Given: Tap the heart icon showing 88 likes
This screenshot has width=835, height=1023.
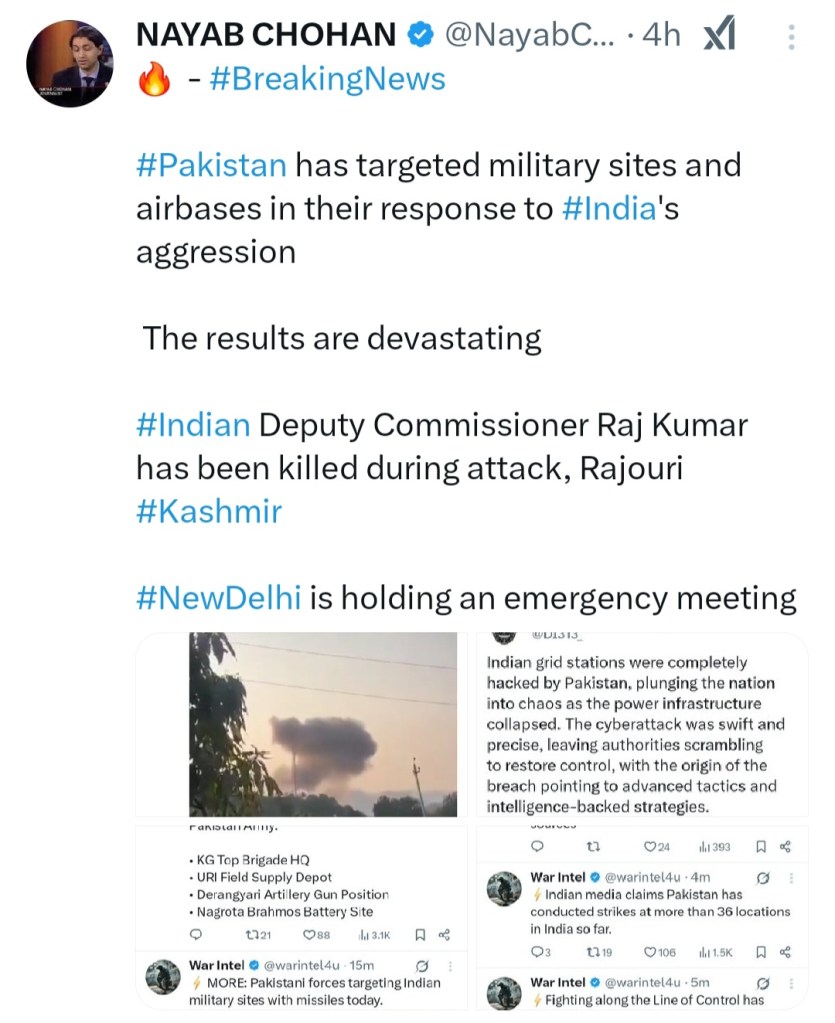Looking at the screenshot, I should [309, 934].
